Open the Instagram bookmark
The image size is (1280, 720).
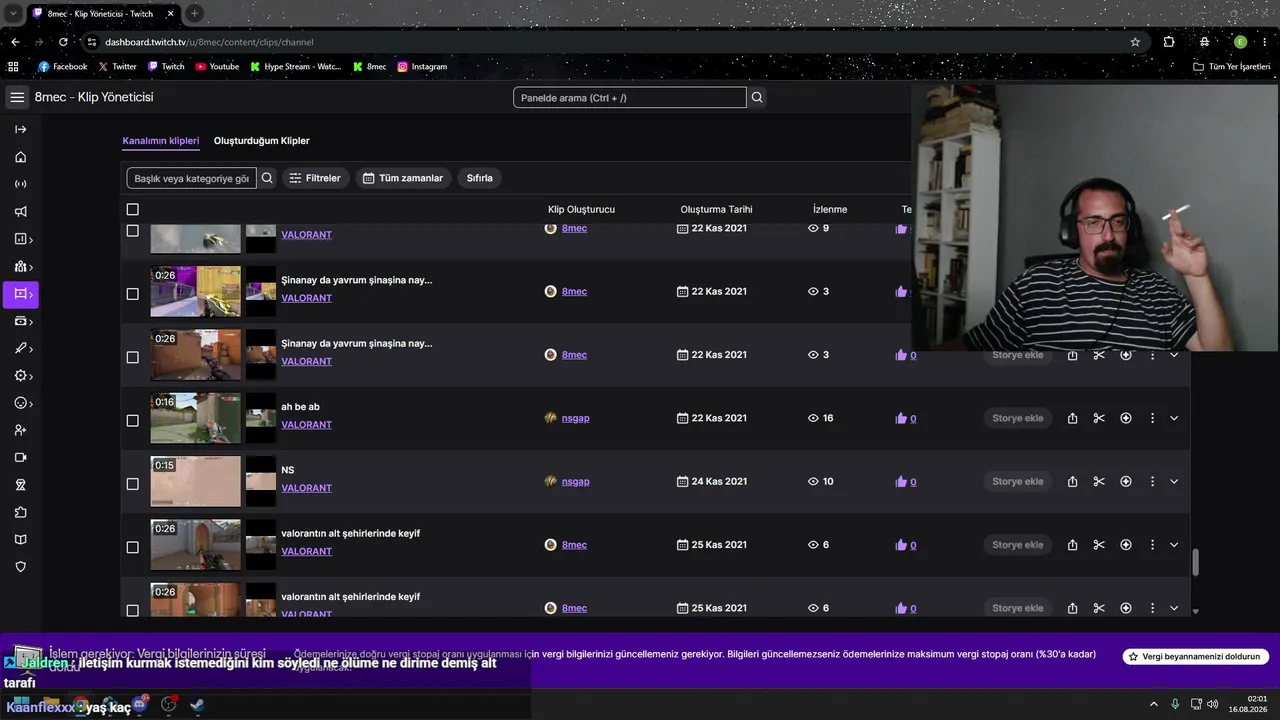coord(422,67)
